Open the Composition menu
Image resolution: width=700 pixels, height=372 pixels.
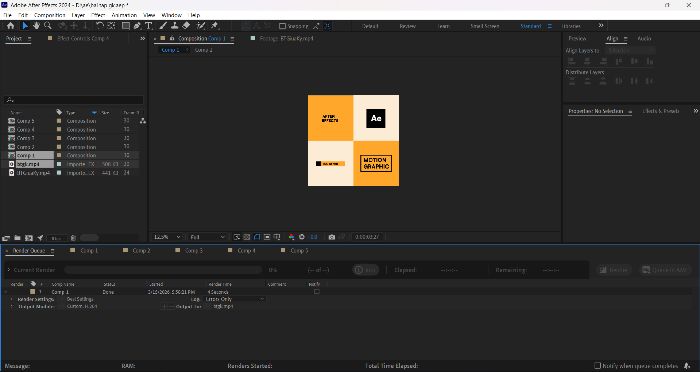[x=50, y=15]
